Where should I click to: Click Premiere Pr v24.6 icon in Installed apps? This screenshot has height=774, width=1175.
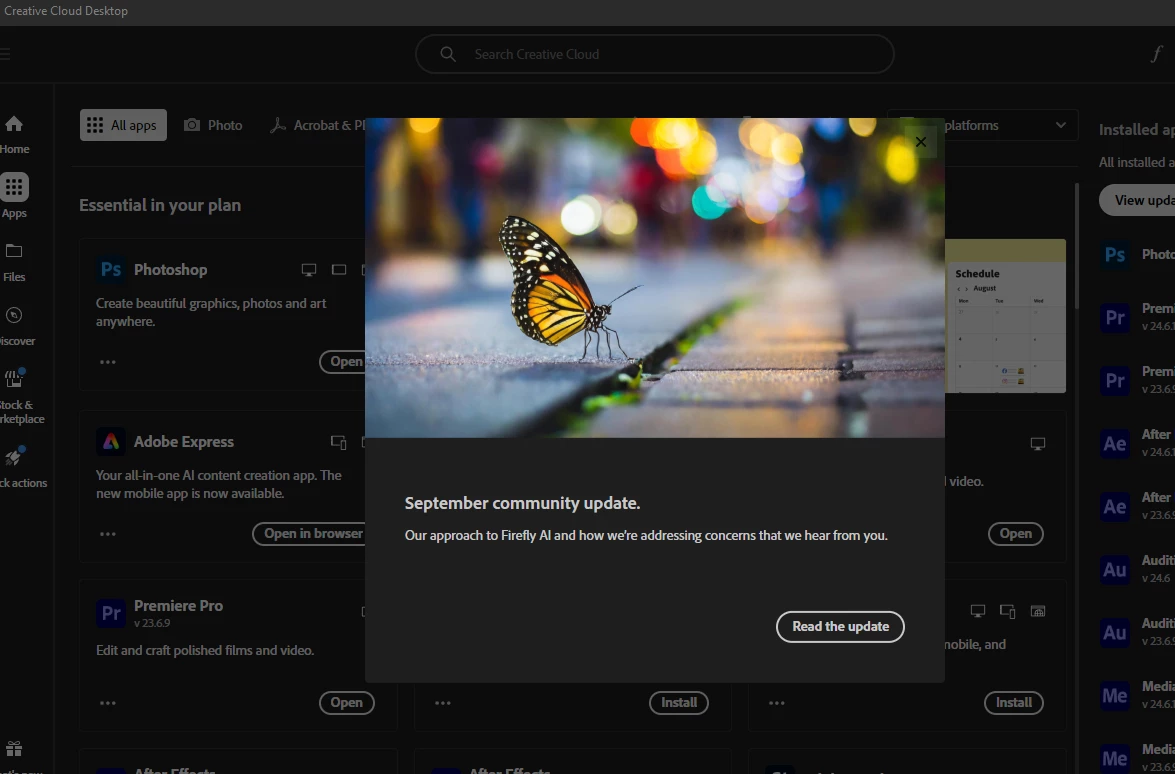click(1114, 318)
